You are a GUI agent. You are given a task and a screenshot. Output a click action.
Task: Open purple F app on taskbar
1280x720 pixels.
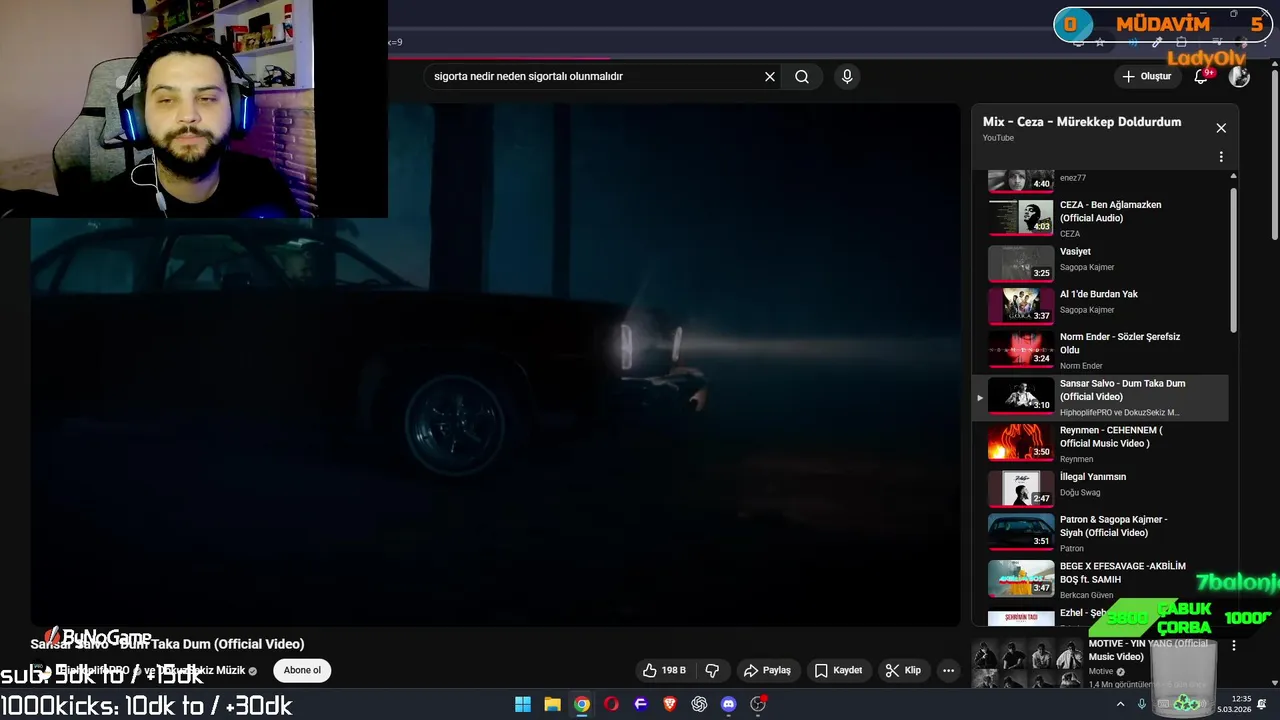click(641, 704)
